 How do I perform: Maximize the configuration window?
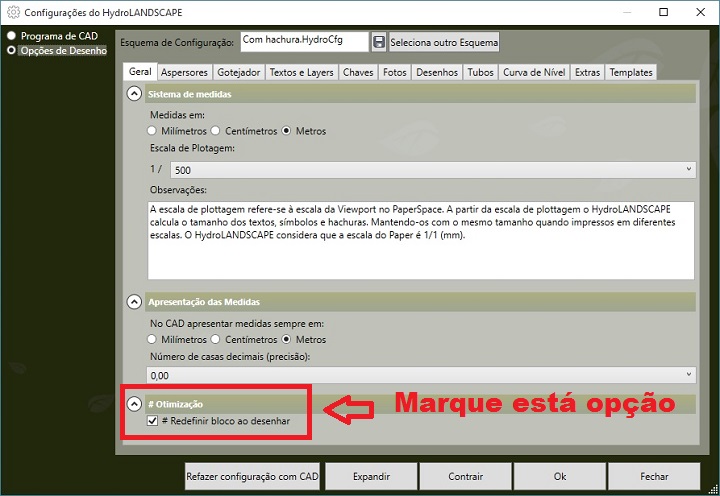coord(664,12)
